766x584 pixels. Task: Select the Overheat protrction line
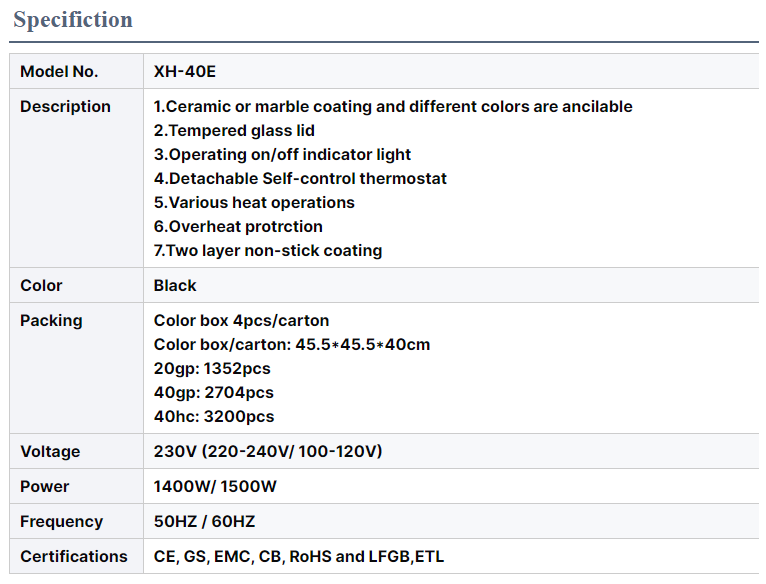[238, 227]
